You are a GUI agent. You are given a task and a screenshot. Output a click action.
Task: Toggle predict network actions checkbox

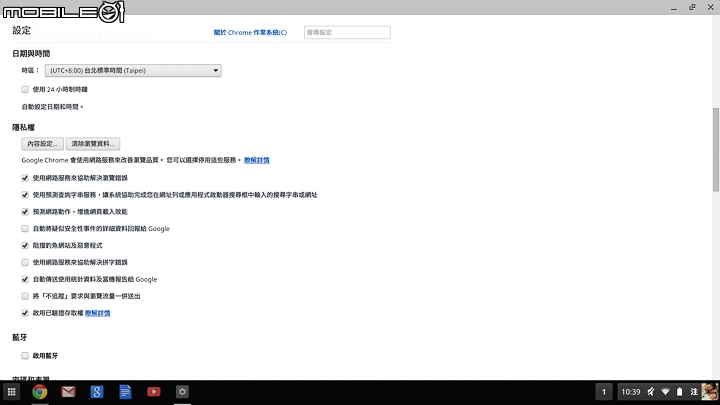tap(25, 212)
